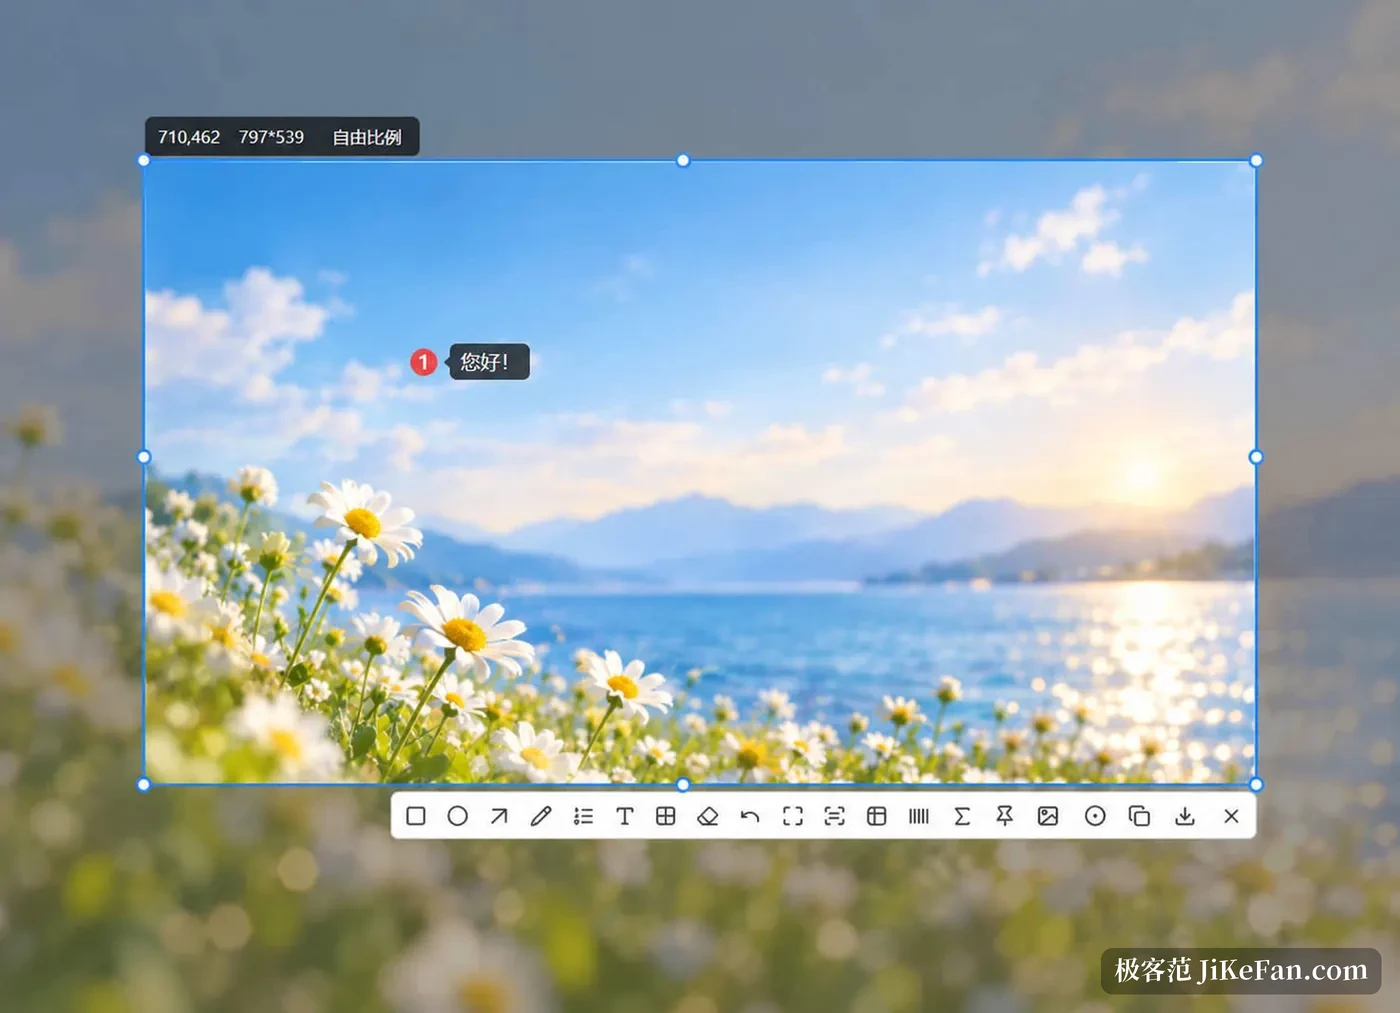Click the sigma formula icon
This screenshot has height=1013, width=1400.
[x=962, y=816]
